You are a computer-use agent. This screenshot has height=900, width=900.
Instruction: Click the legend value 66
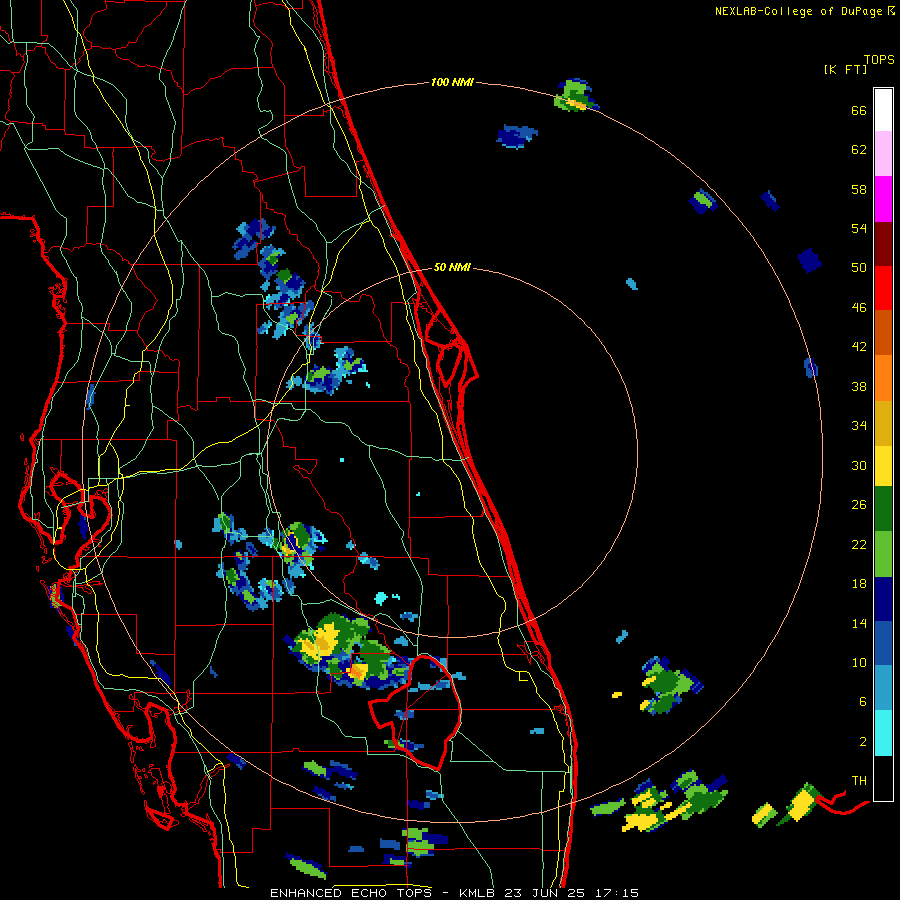coord(859,110)
